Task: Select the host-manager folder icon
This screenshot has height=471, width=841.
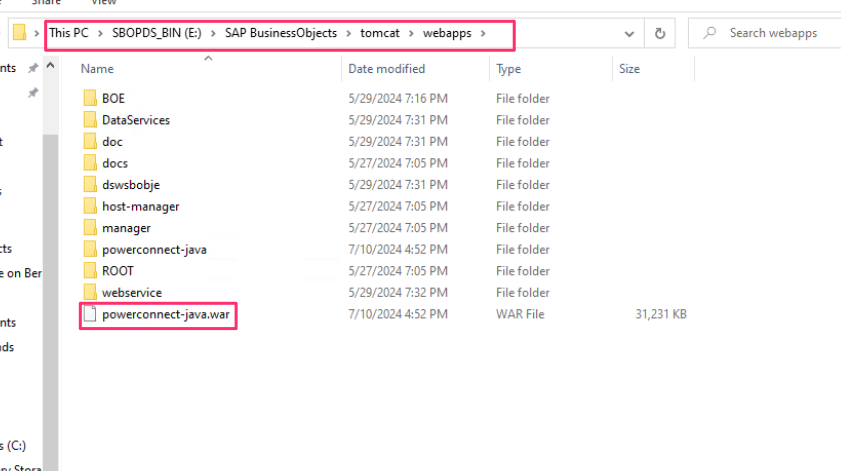Action: point(89,206)
